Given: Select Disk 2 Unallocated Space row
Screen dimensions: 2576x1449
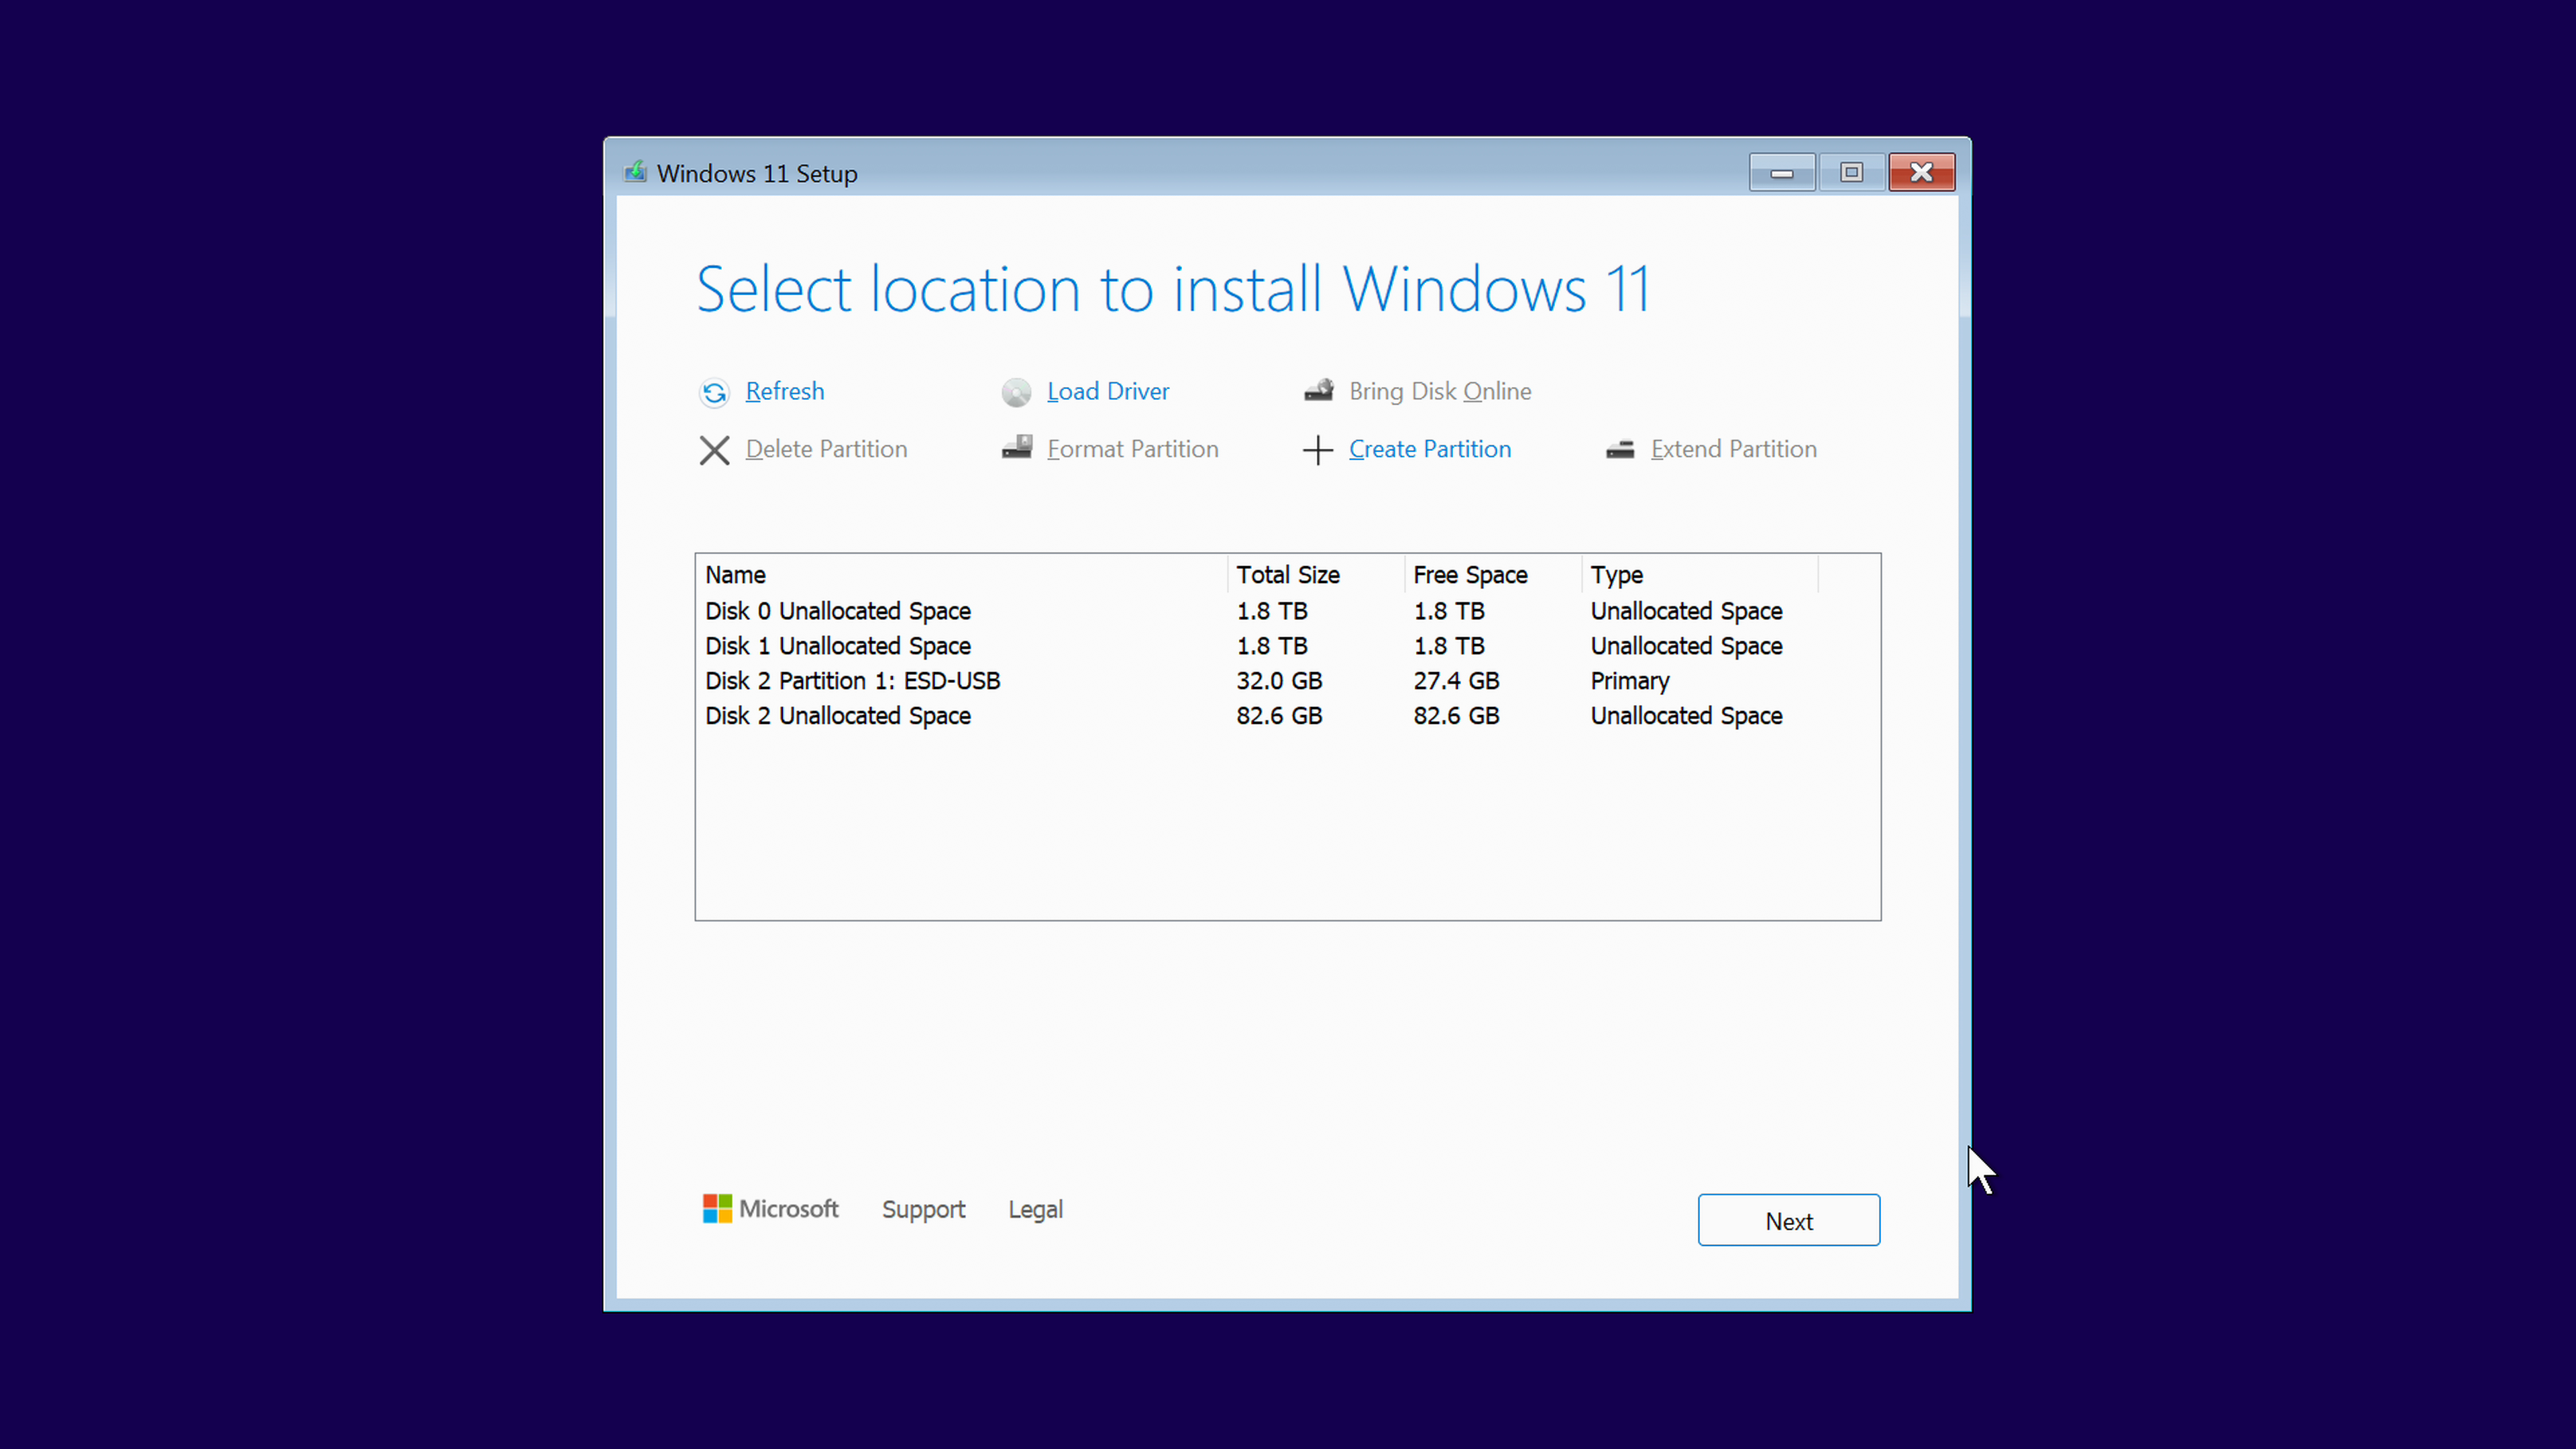Looking at the screenshot, I should (x=1287, y=716).
